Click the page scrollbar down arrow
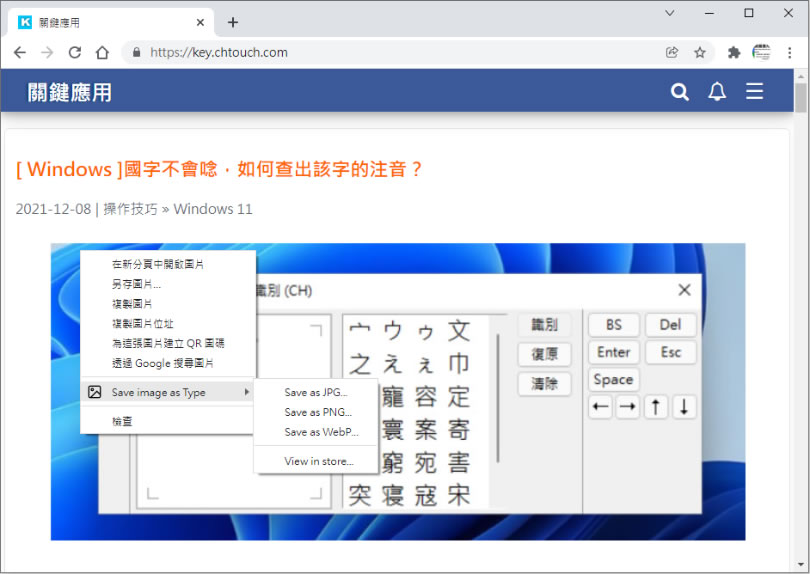 click(801, 565)
